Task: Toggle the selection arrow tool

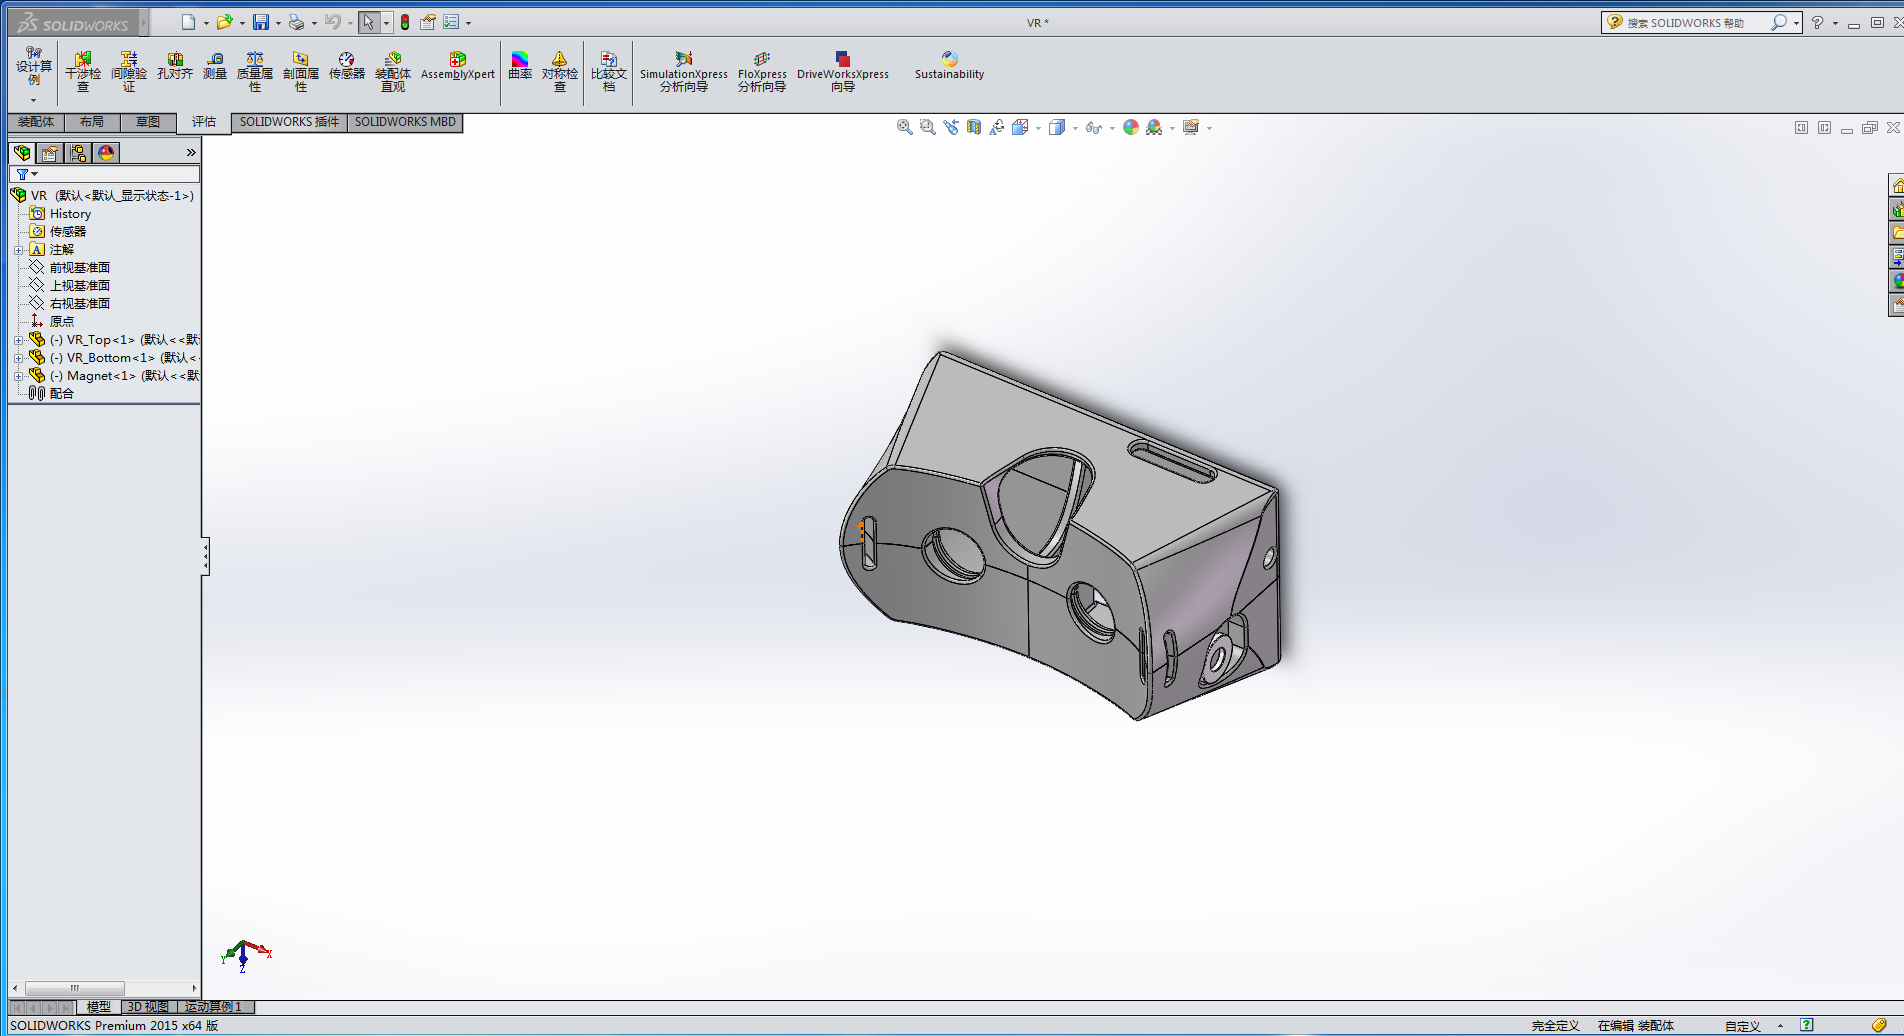Action: point(368,22)
